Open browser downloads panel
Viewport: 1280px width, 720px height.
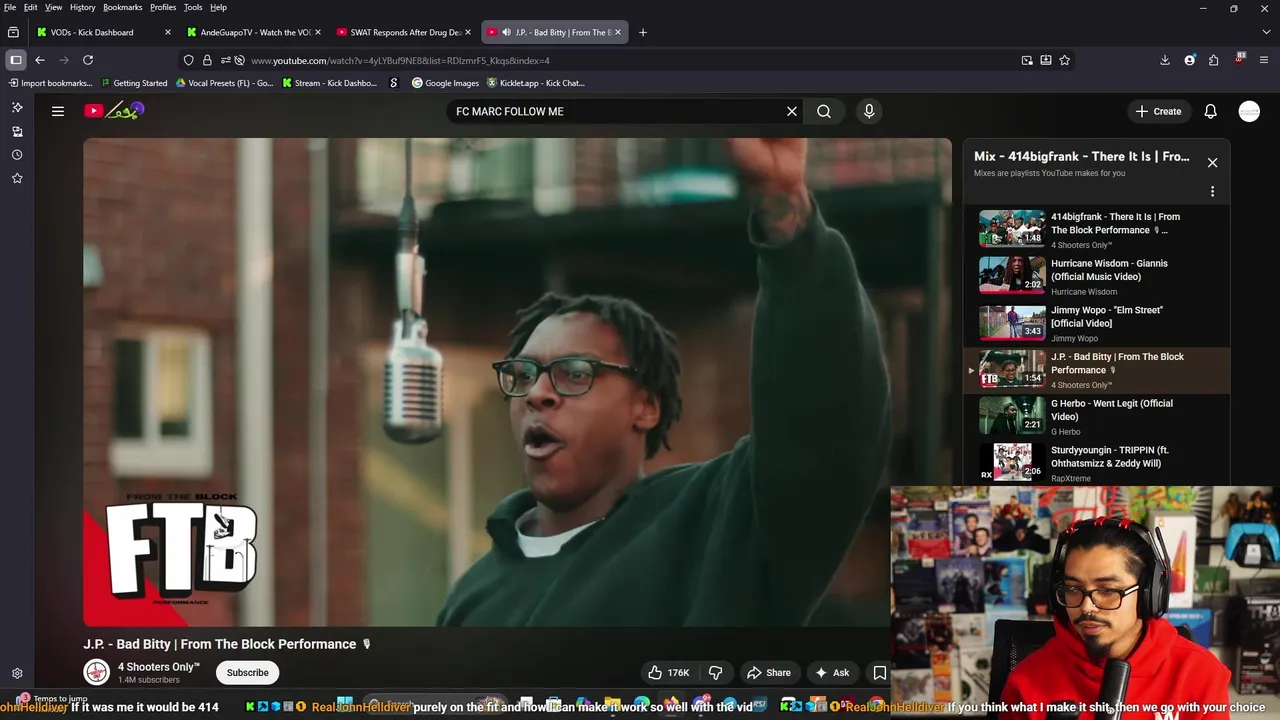tap(1165, 60)
